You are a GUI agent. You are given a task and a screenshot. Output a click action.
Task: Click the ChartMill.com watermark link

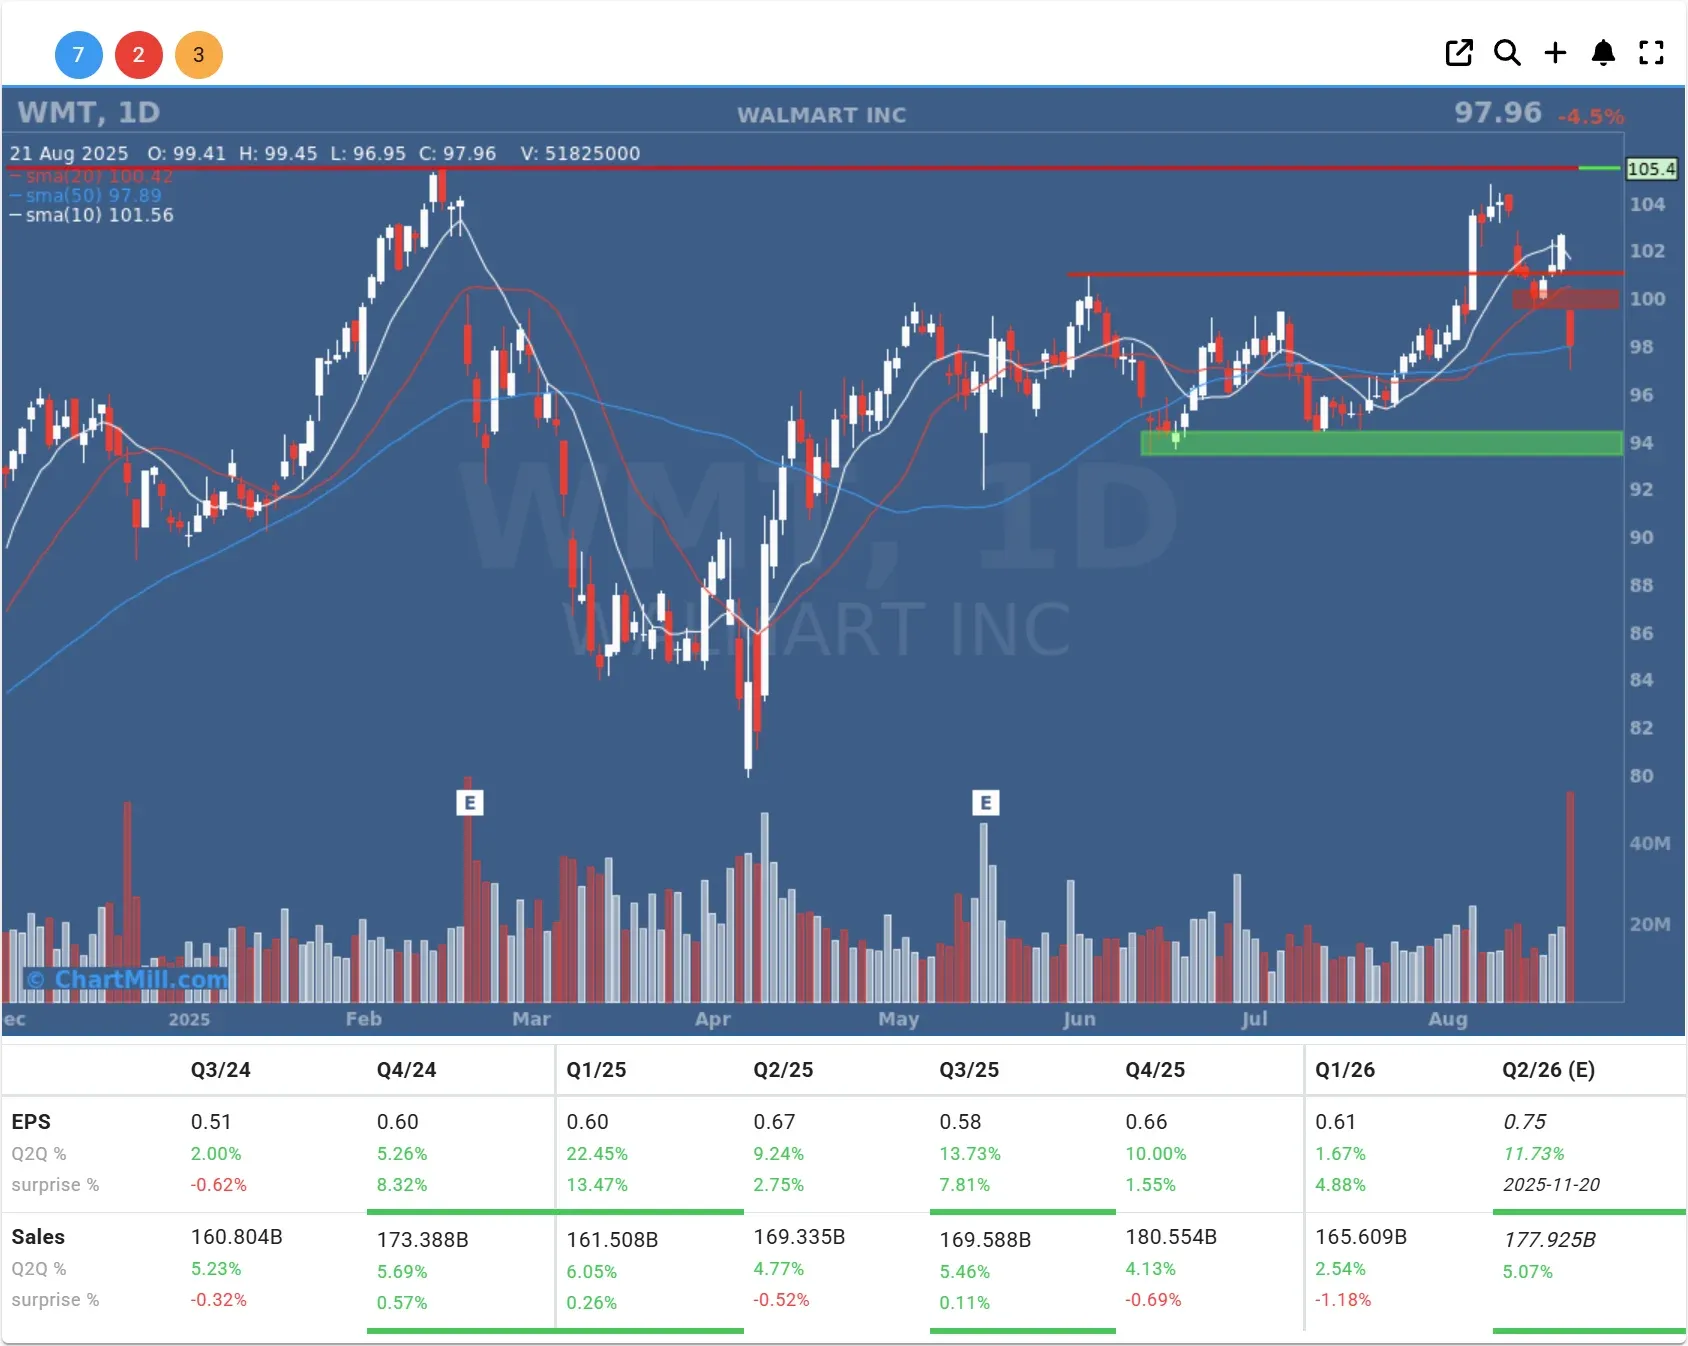(x=127, y=979)
